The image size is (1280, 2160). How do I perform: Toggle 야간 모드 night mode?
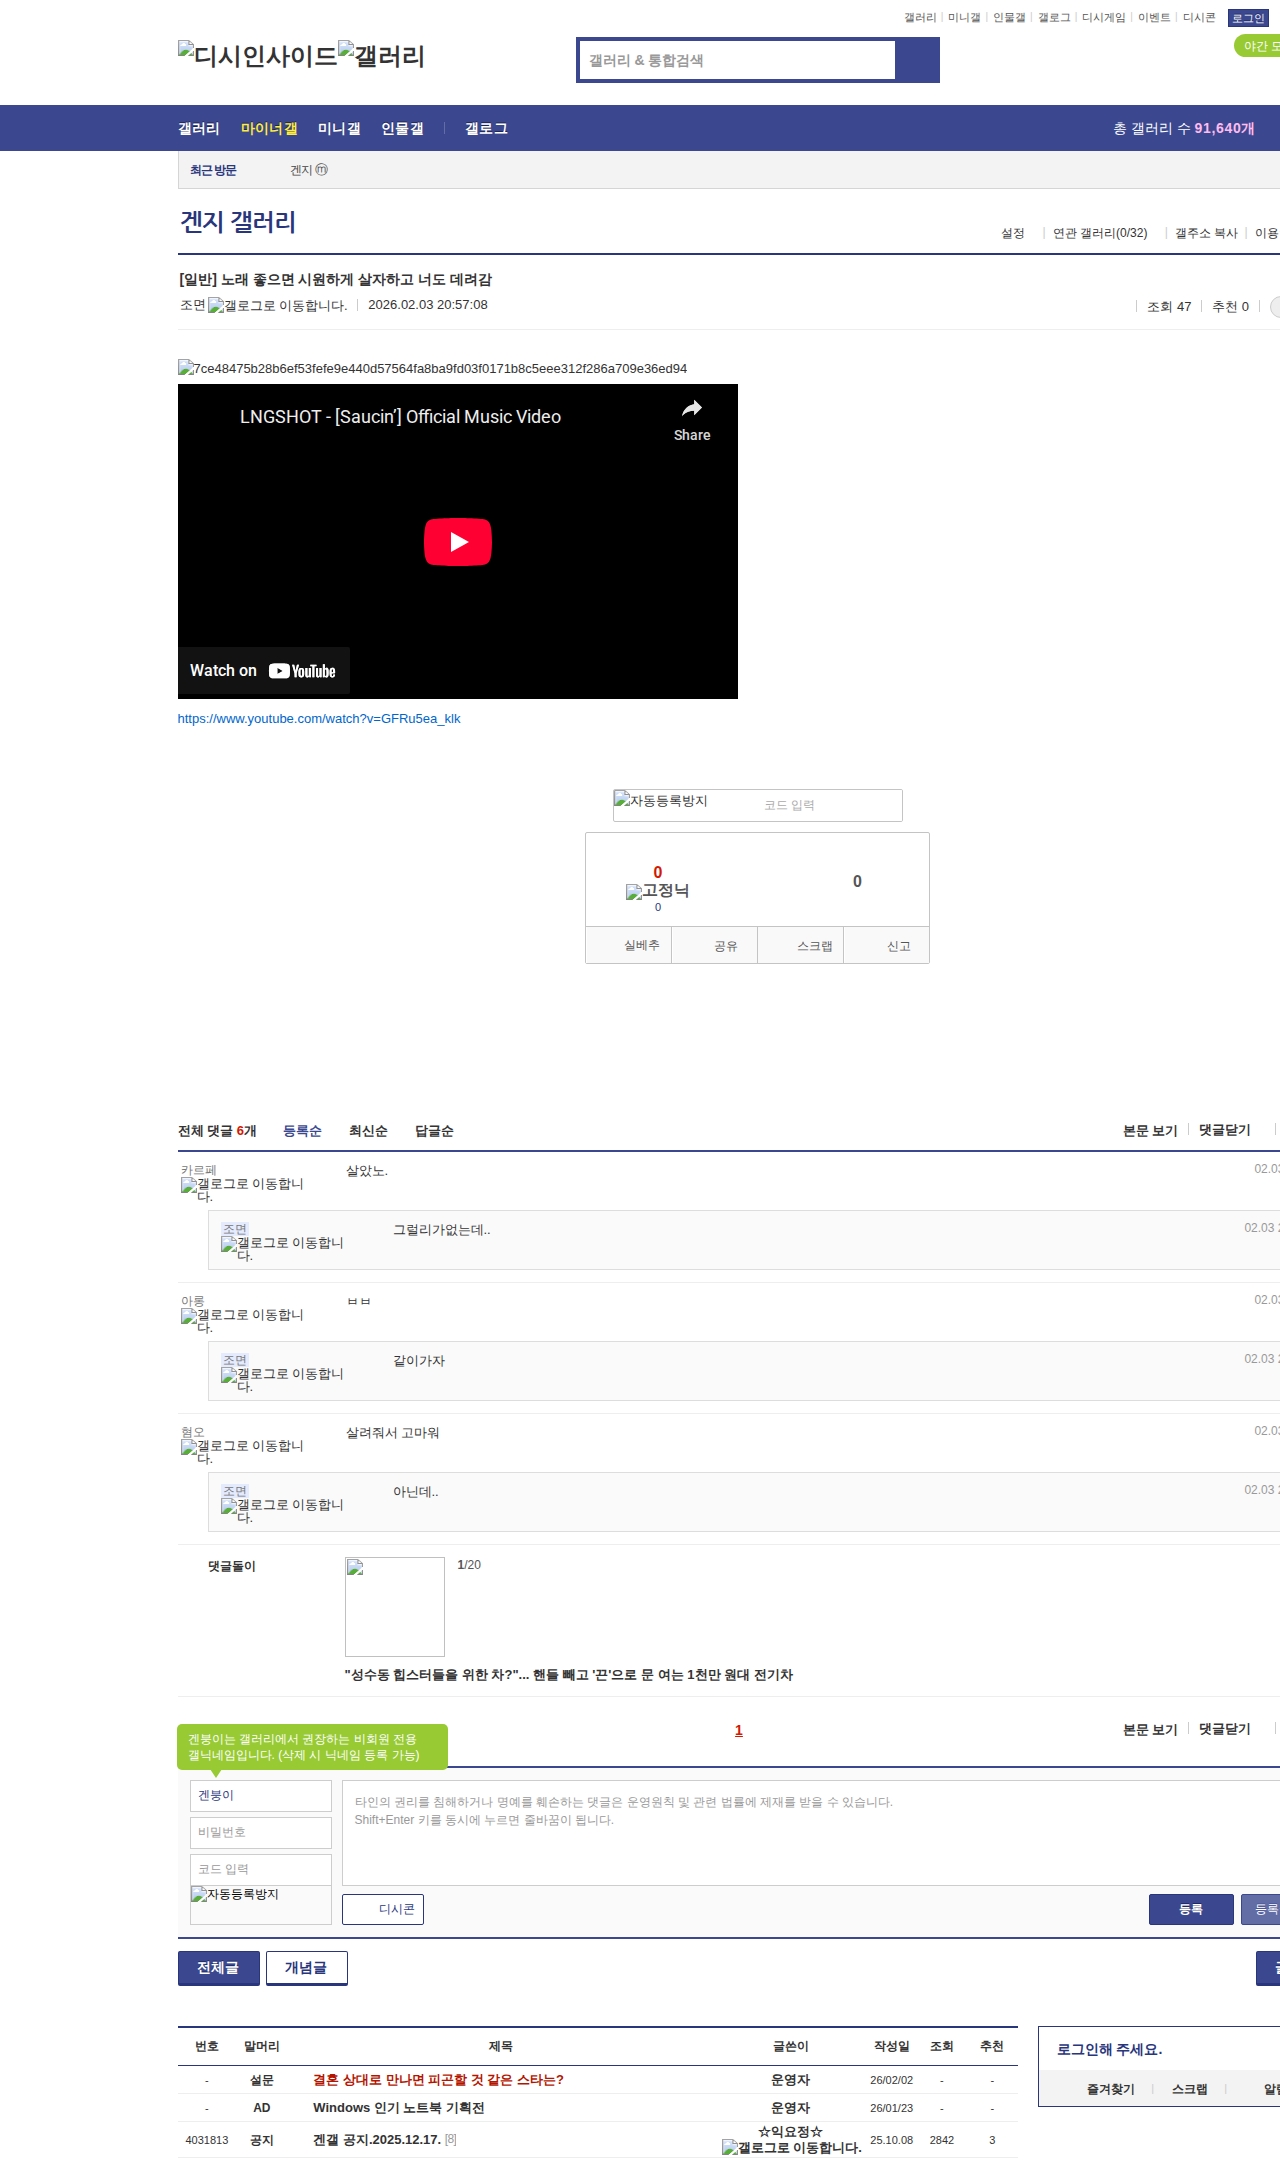[x=1258, y=46]
